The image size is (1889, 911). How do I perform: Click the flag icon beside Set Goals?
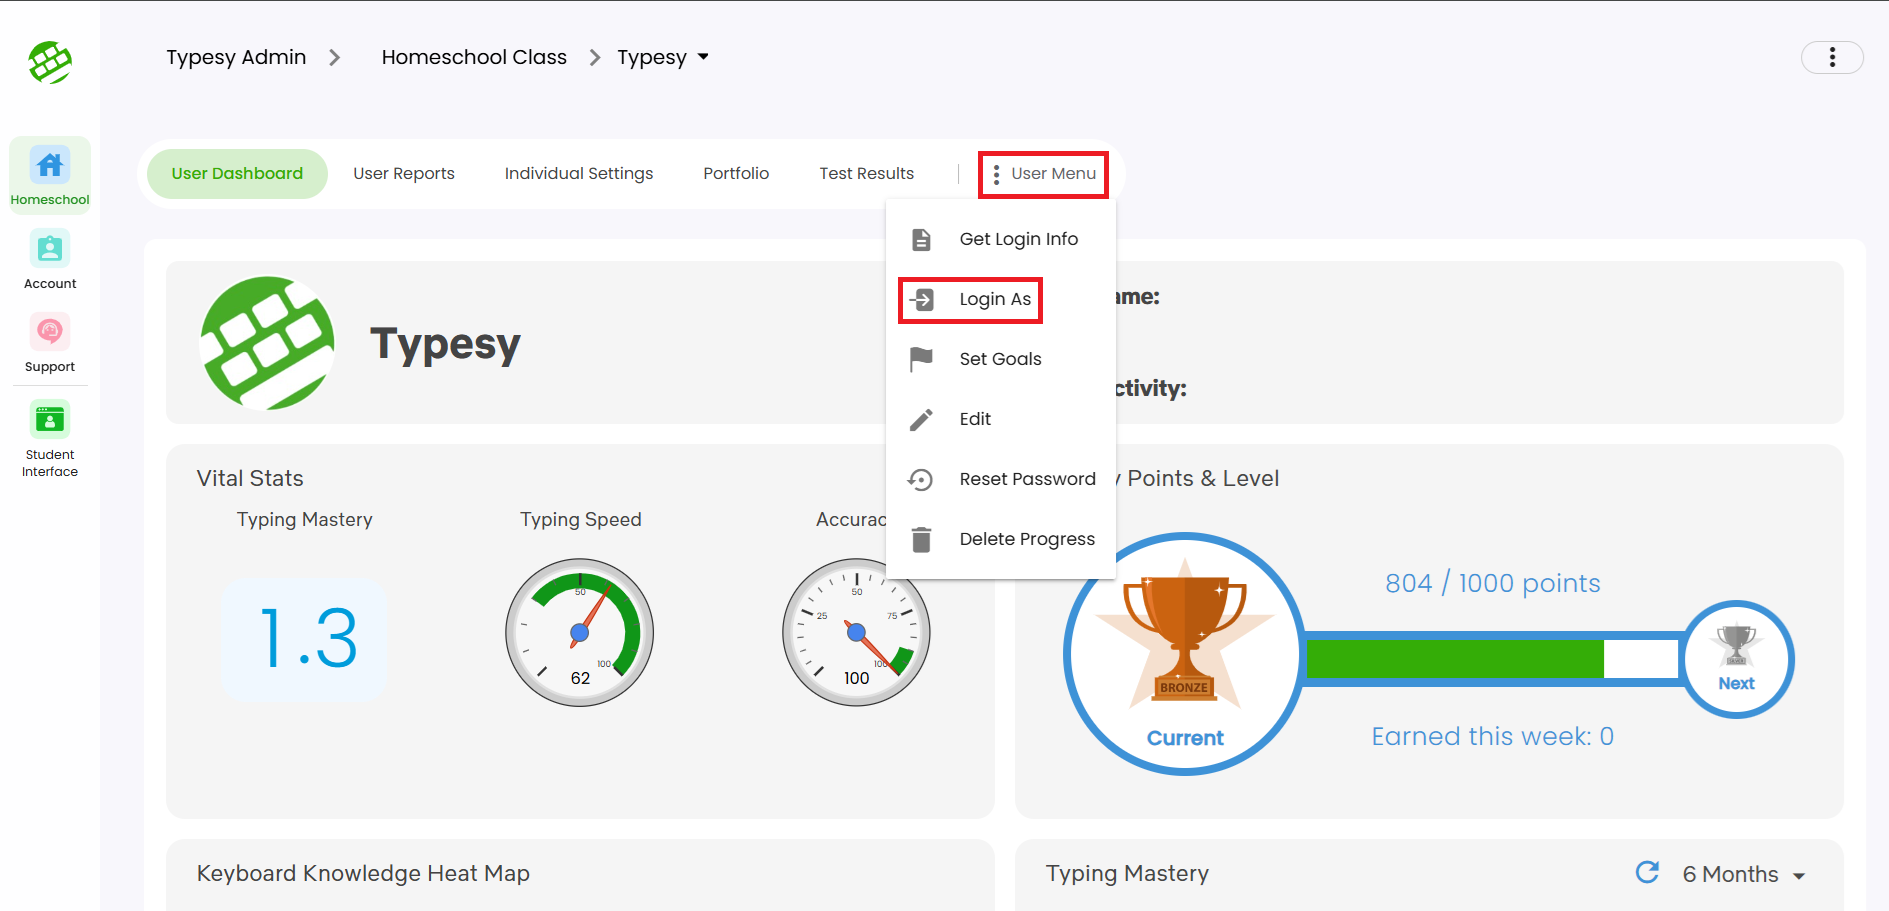(921, 359)
